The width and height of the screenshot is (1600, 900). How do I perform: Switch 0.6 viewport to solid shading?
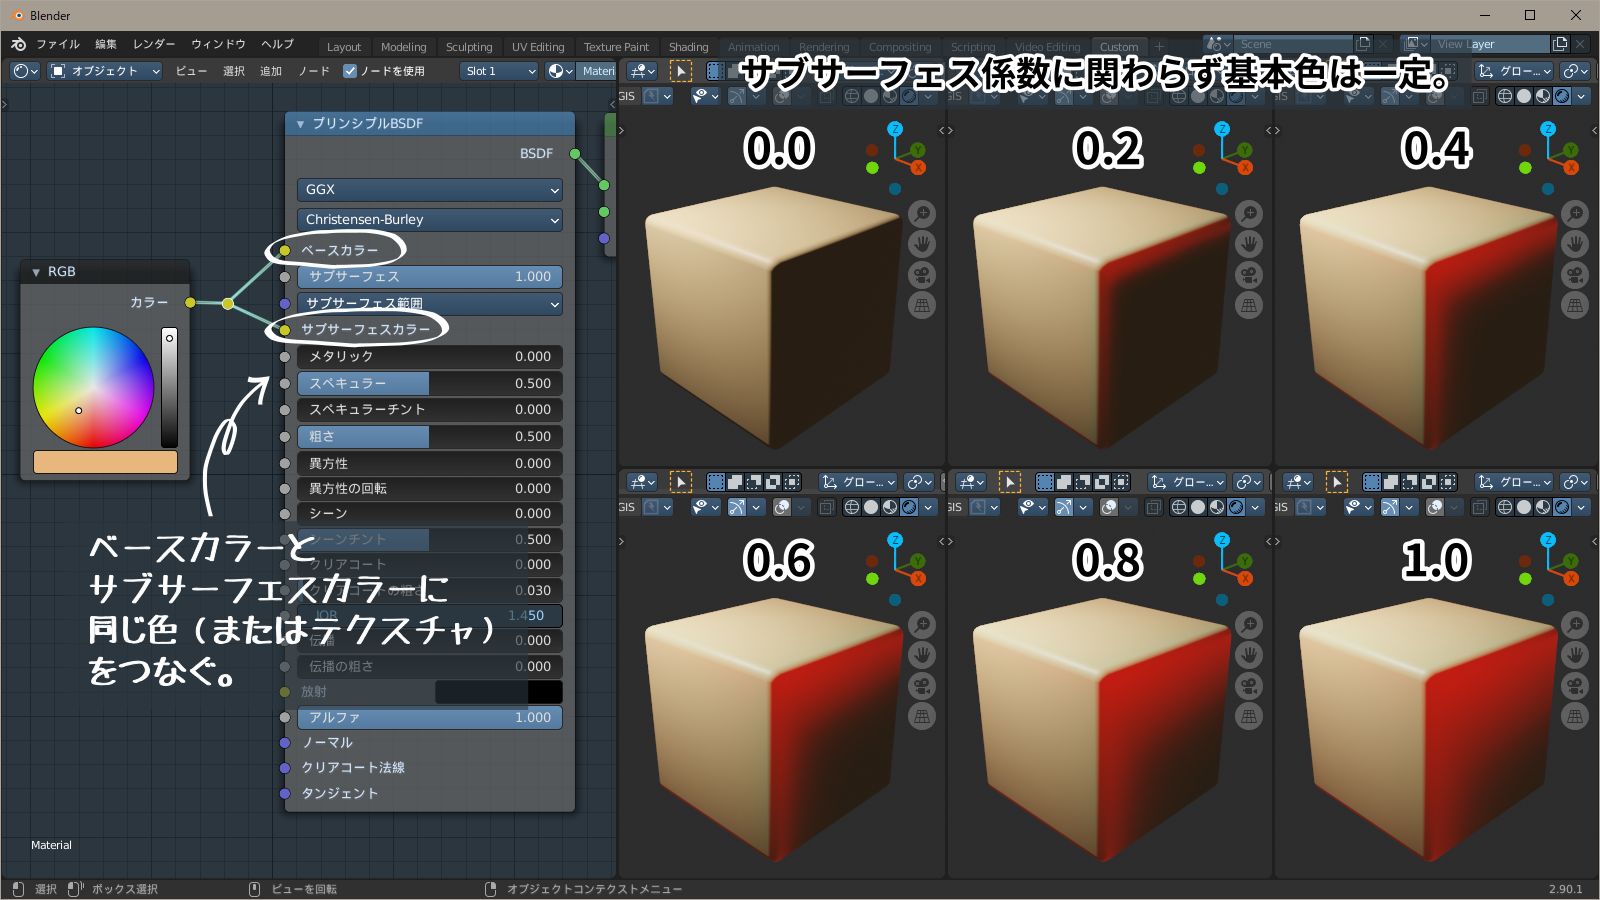tap(871, 507)
